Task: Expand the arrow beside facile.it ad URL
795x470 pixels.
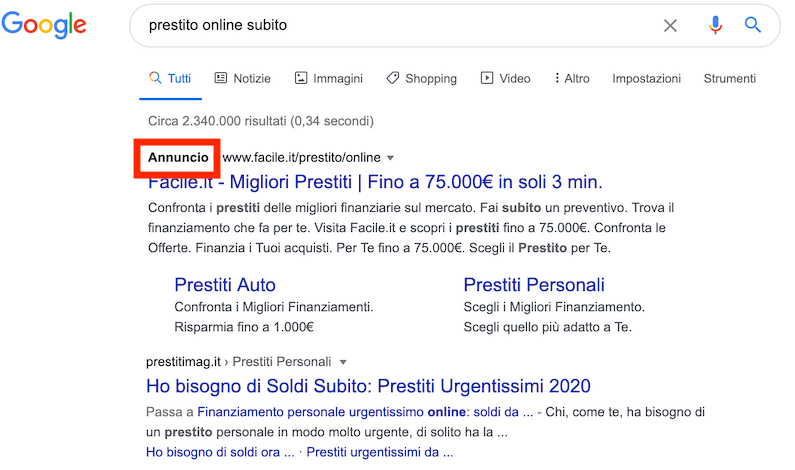Action: click(391, 158)
